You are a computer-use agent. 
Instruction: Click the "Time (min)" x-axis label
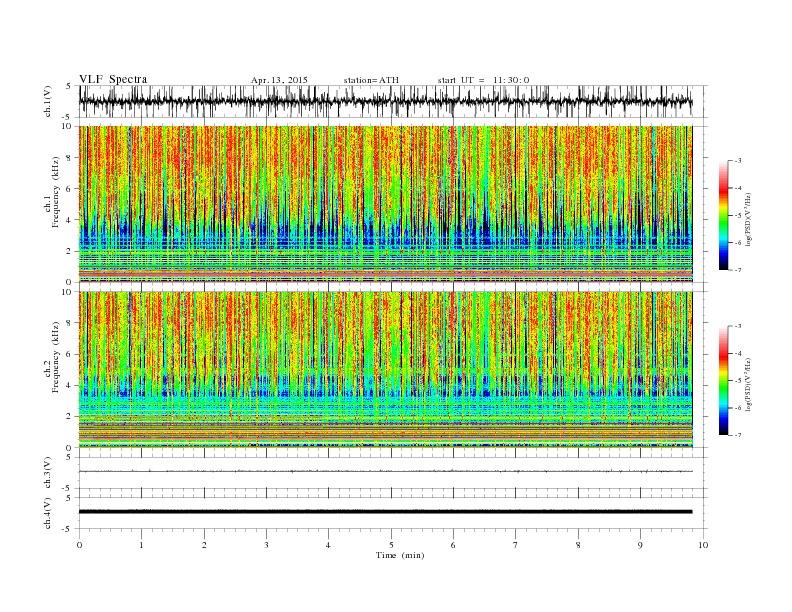tap(400, 555)
